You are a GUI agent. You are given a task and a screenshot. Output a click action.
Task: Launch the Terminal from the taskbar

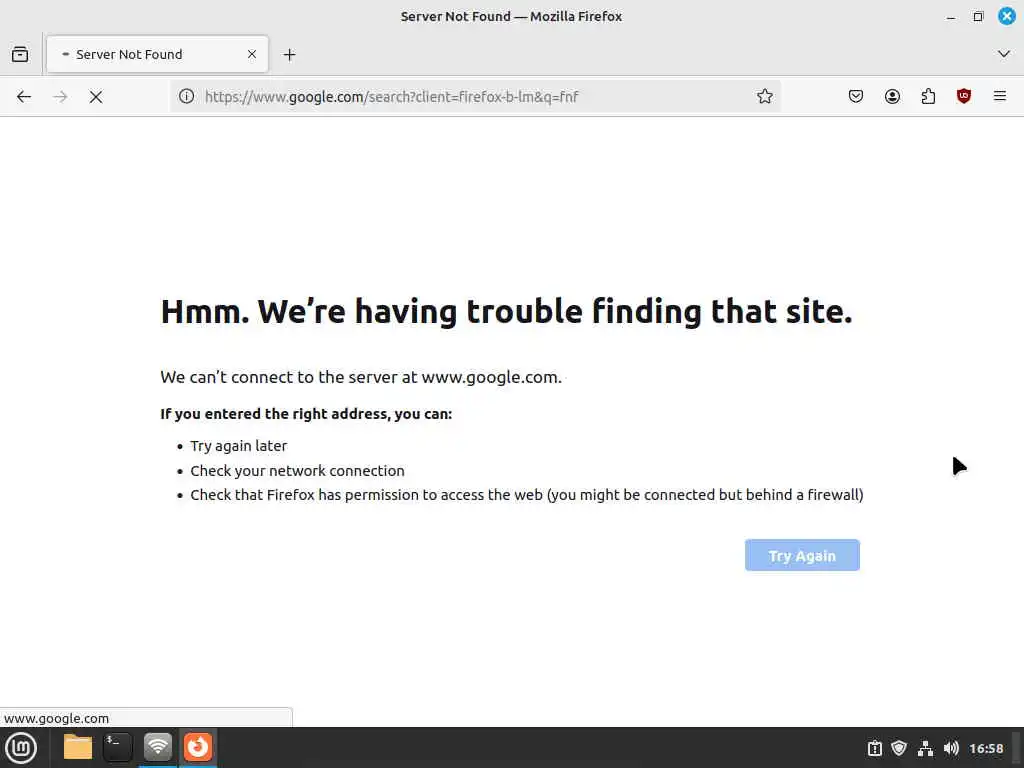point(118,748)
